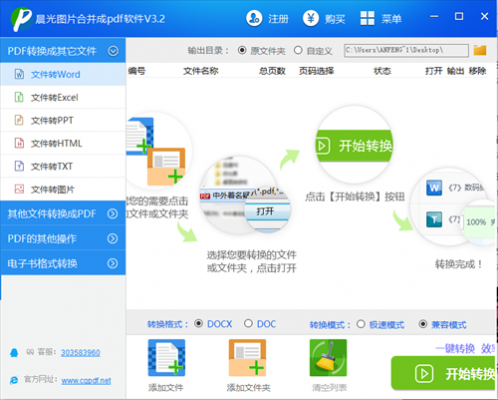Collapse the PDF转换成其它文件 section
This screenshot has width=498, height=400.
click(x=113, y=51)
